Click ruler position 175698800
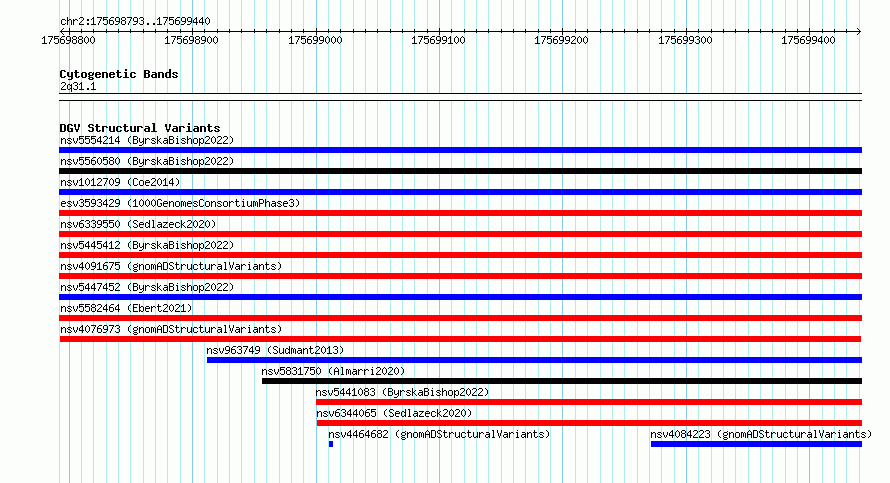This screenshot has height=483, width=890. [68, 40]
